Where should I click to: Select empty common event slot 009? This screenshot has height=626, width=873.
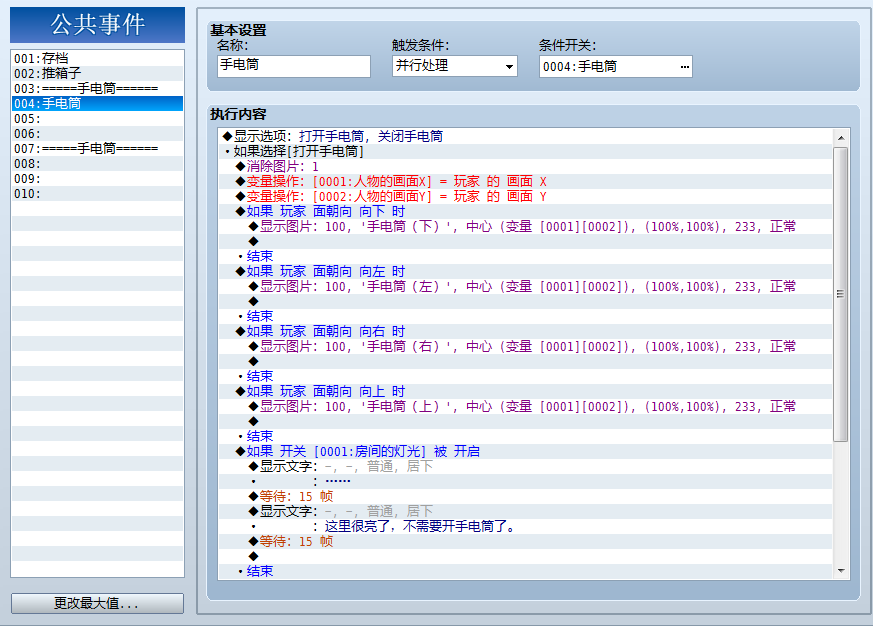(x=97, y=179)
